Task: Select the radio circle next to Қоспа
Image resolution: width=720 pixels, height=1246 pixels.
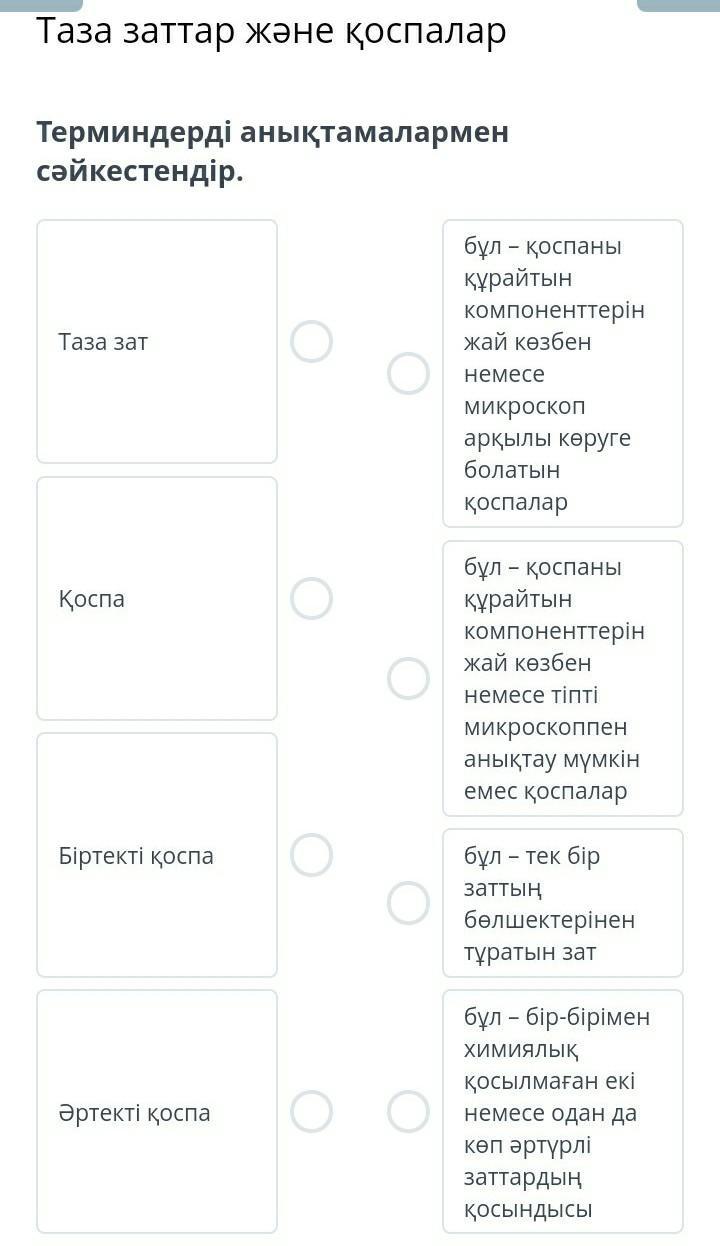Action: click(311, 598)
